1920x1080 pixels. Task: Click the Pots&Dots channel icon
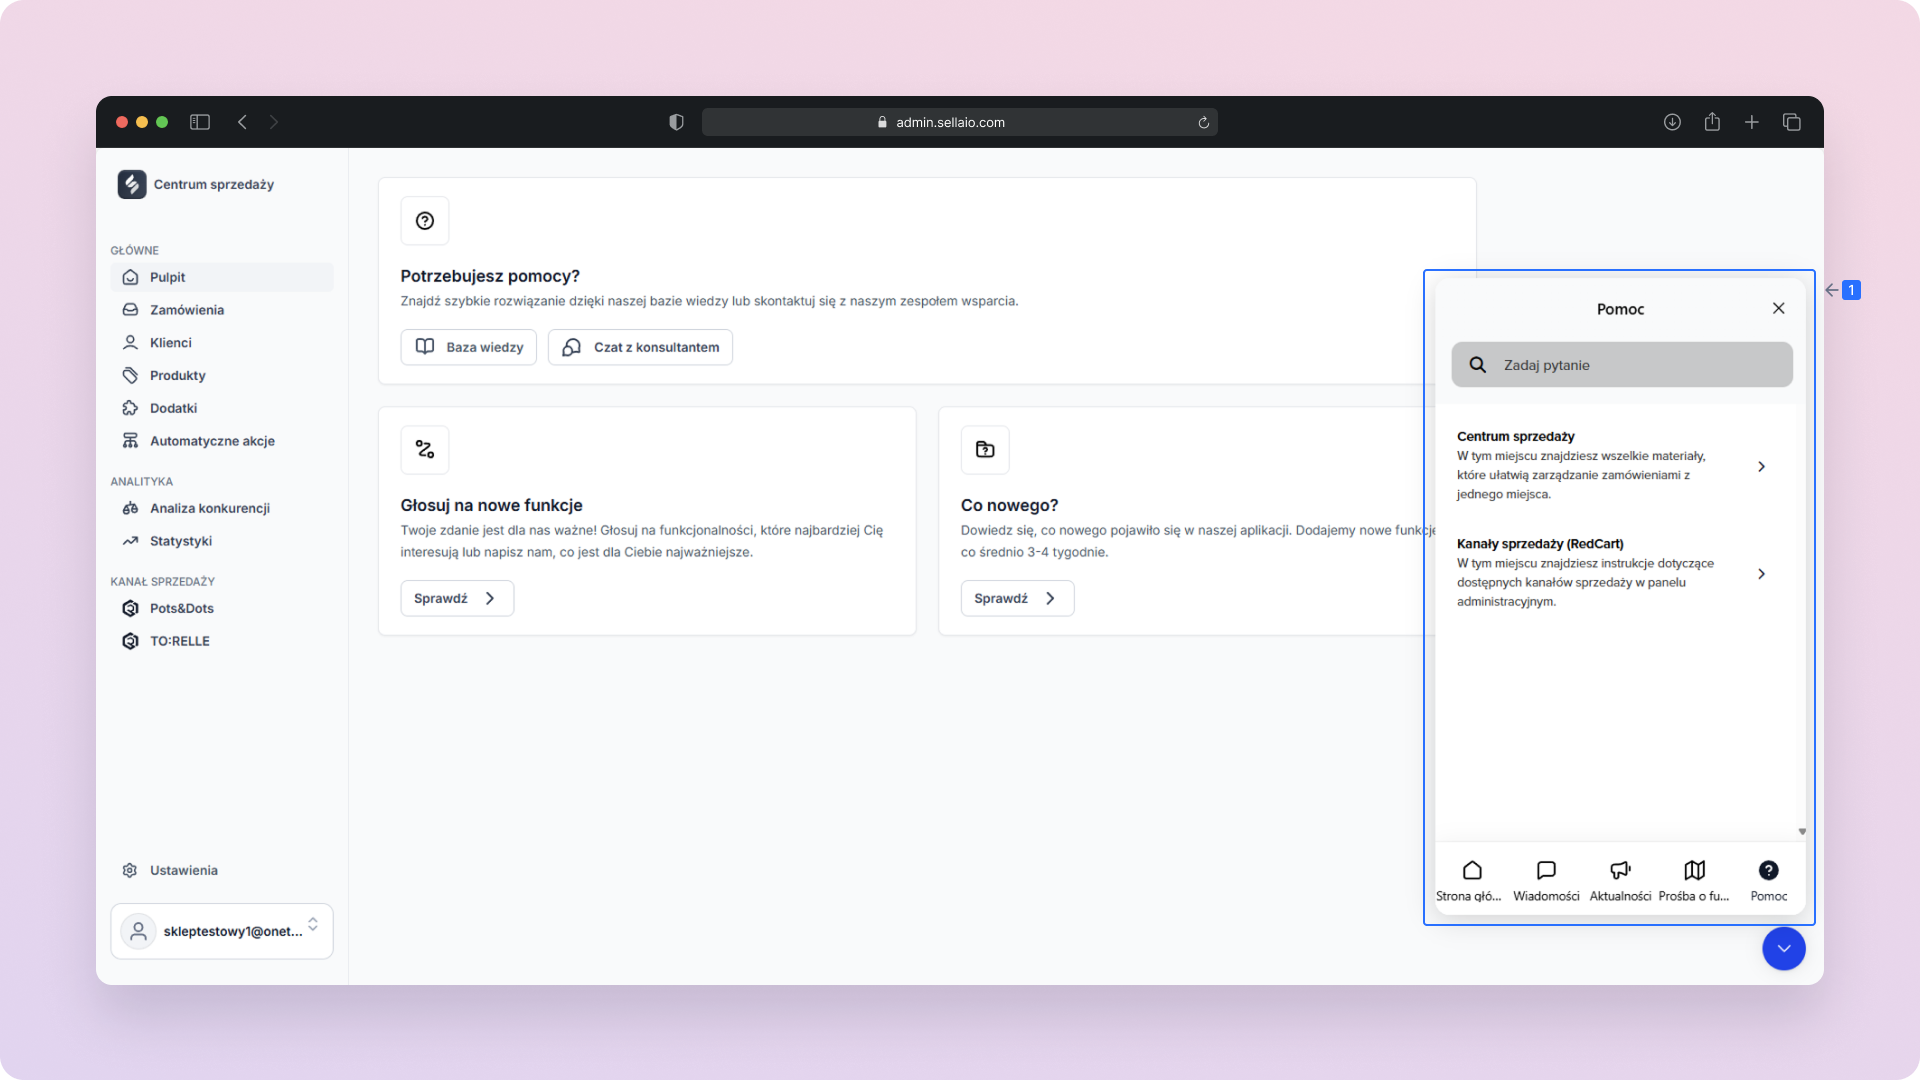[x=130, y=608]
